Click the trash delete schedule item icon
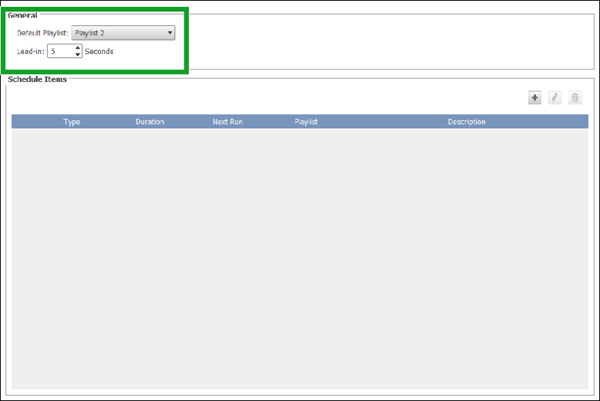 (575, 98)
